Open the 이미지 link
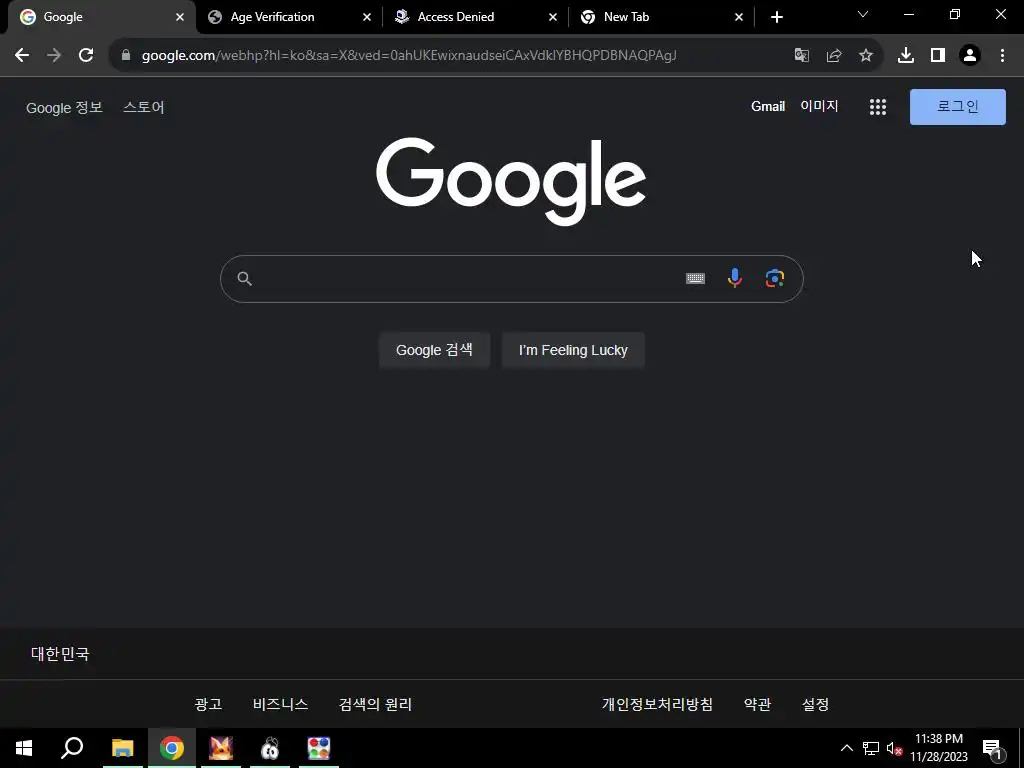The image size is (1024, 768). pyautogui.click(x=819, y=106)
